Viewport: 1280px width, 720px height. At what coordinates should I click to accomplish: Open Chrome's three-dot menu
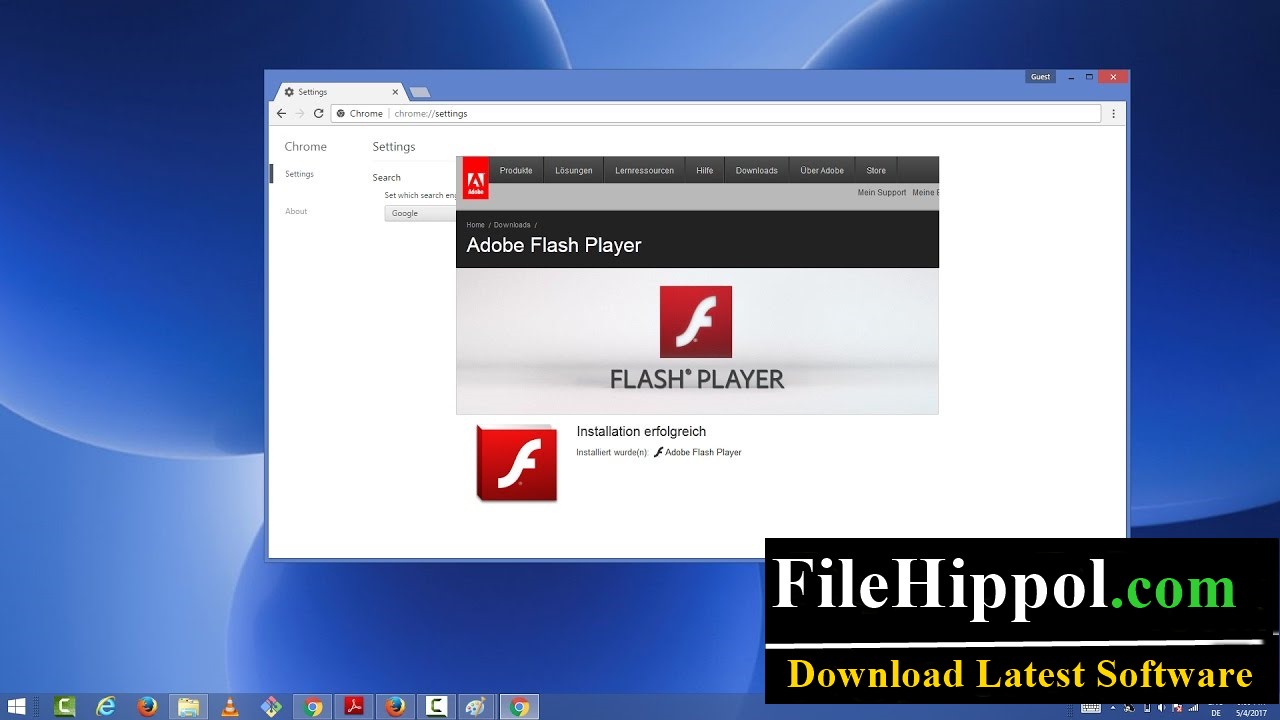point(1114,114)
